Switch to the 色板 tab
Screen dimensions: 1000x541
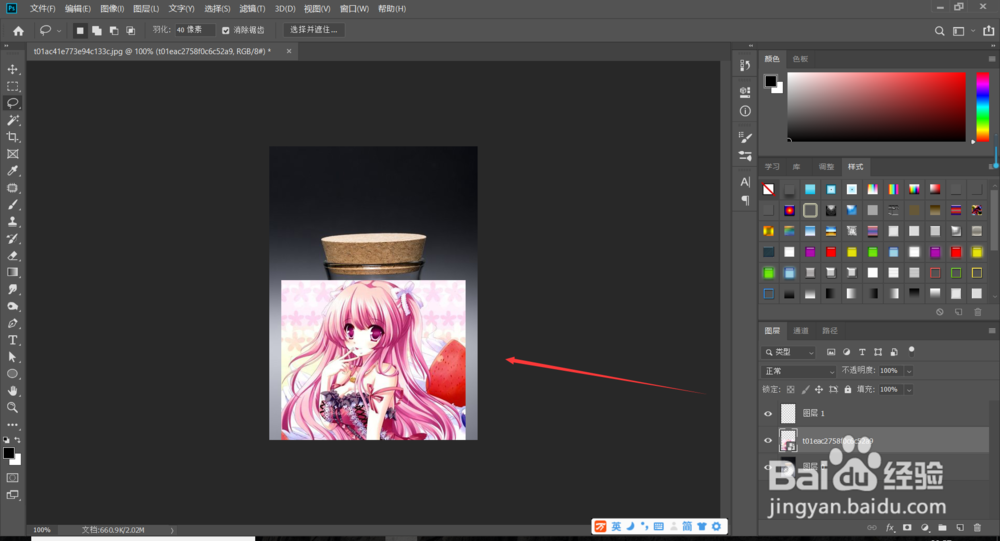[800, 59]
